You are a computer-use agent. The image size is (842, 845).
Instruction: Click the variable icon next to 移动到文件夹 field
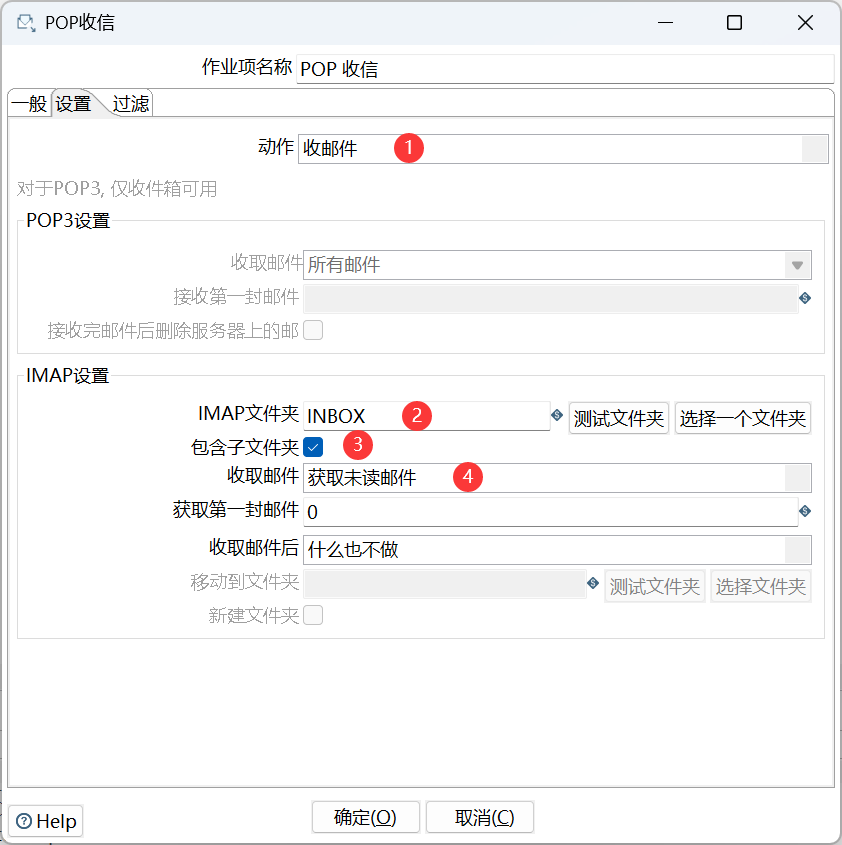[593, 583]
